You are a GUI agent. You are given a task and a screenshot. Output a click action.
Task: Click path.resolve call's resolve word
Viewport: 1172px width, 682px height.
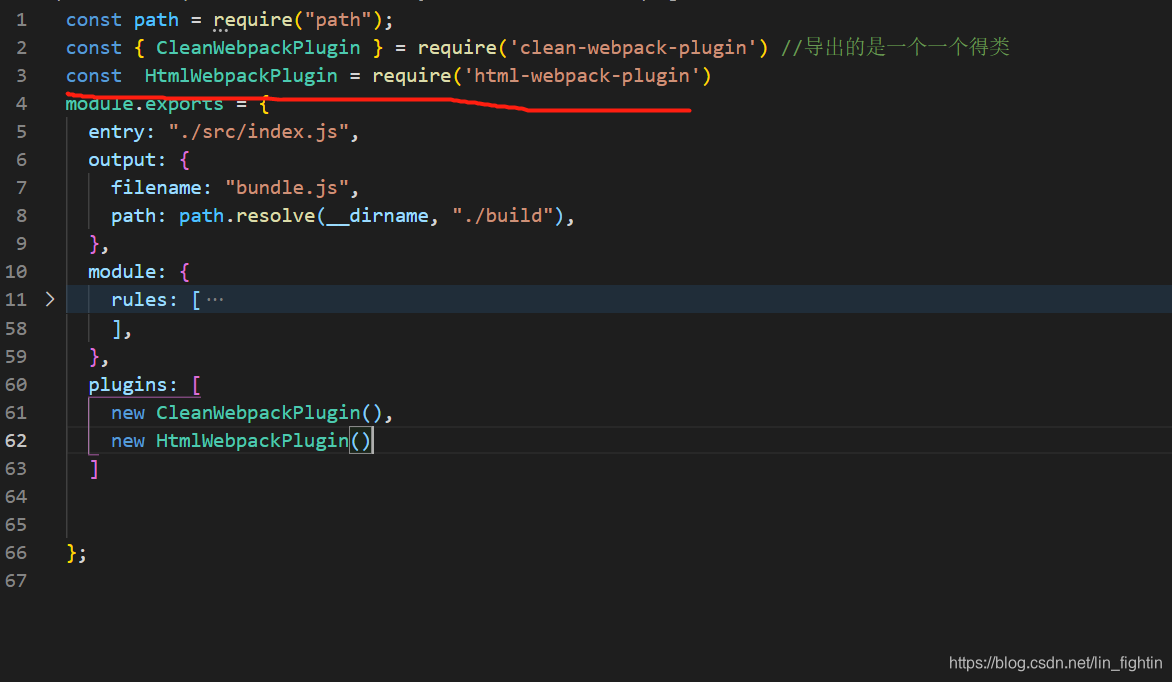275,216
